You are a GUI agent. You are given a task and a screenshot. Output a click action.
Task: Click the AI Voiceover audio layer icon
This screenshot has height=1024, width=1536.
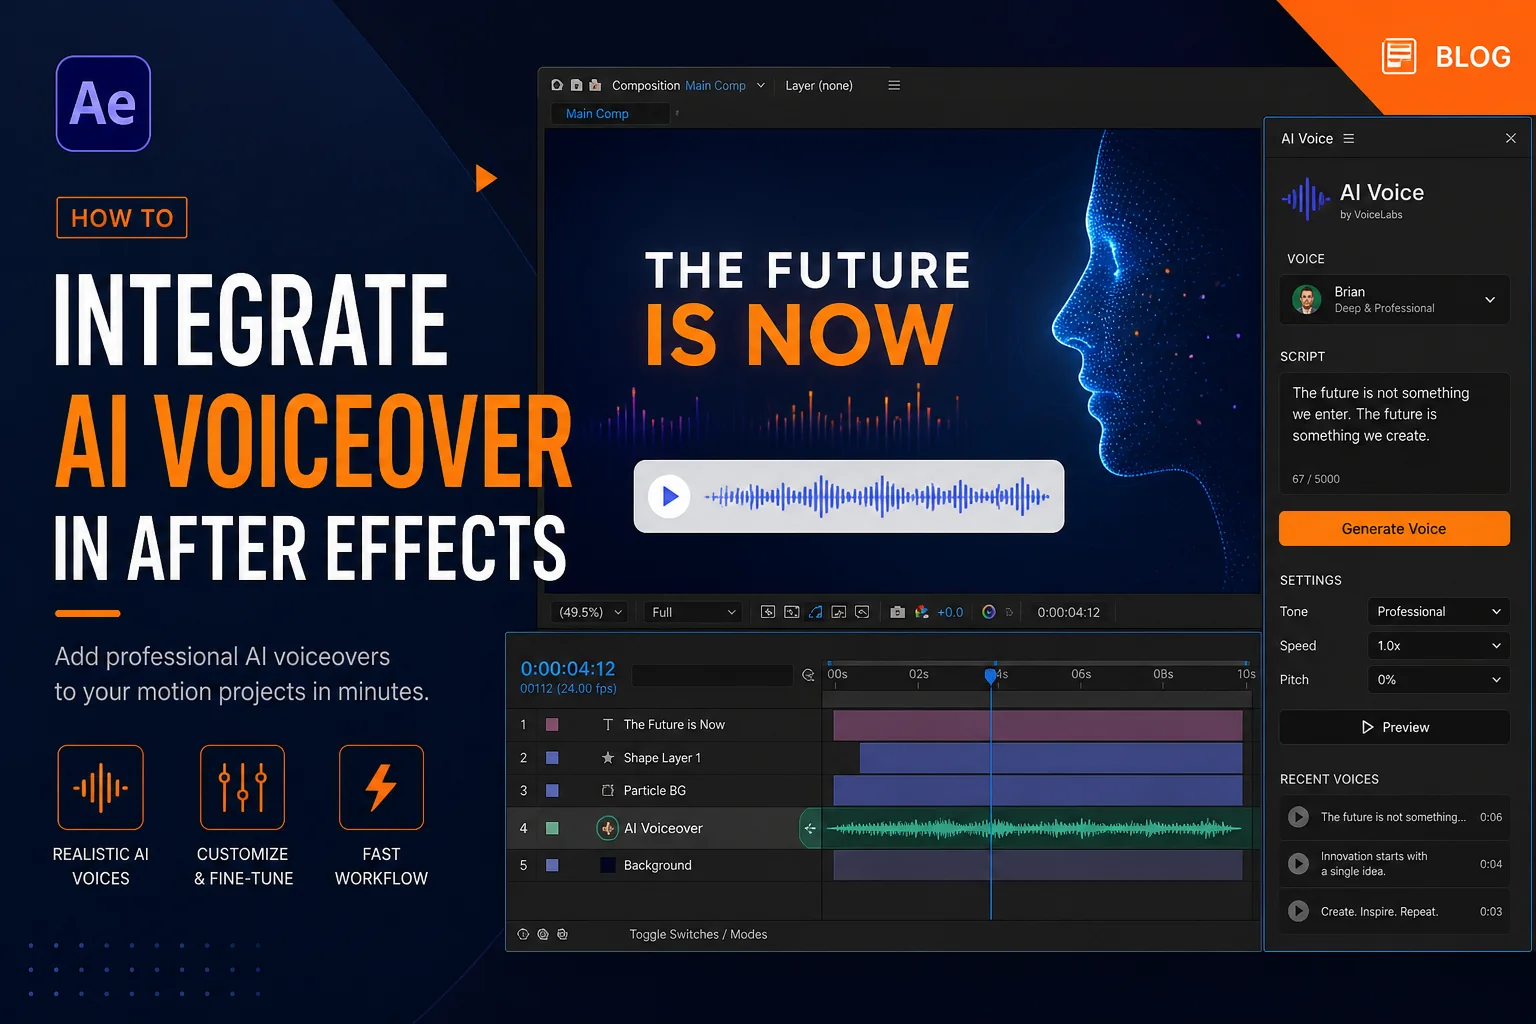tap(607, 828)
